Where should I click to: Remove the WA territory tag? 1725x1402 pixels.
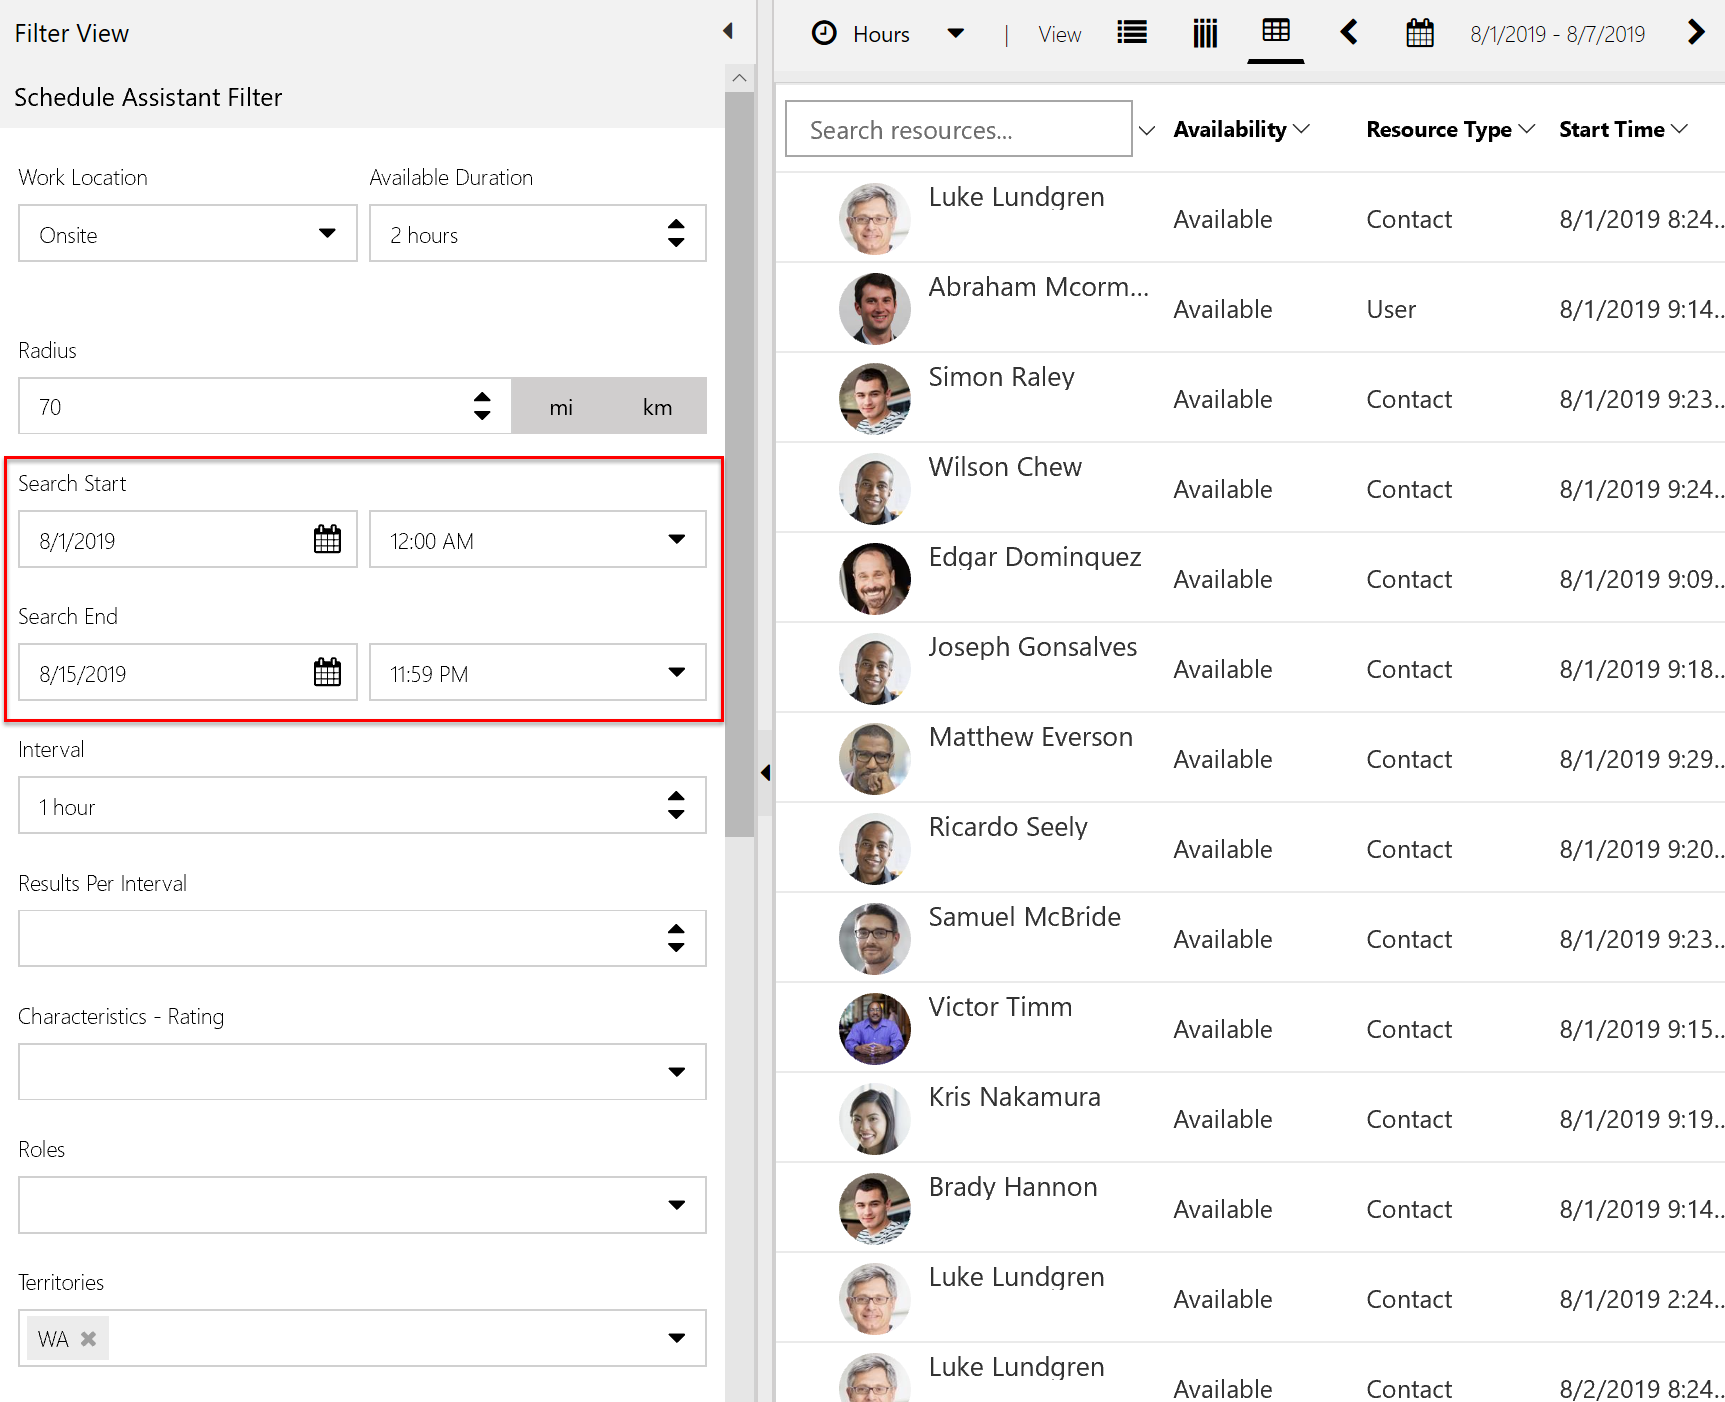[x=89, y=1338]
